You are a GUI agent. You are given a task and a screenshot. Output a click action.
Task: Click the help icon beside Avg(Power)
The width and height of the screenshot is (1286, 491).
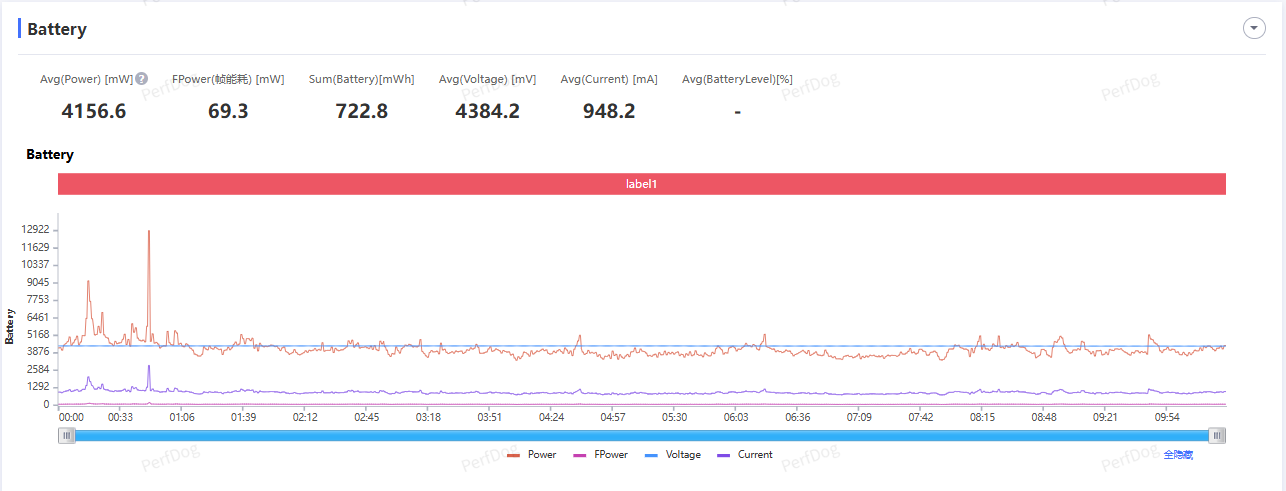coord(142,79)
